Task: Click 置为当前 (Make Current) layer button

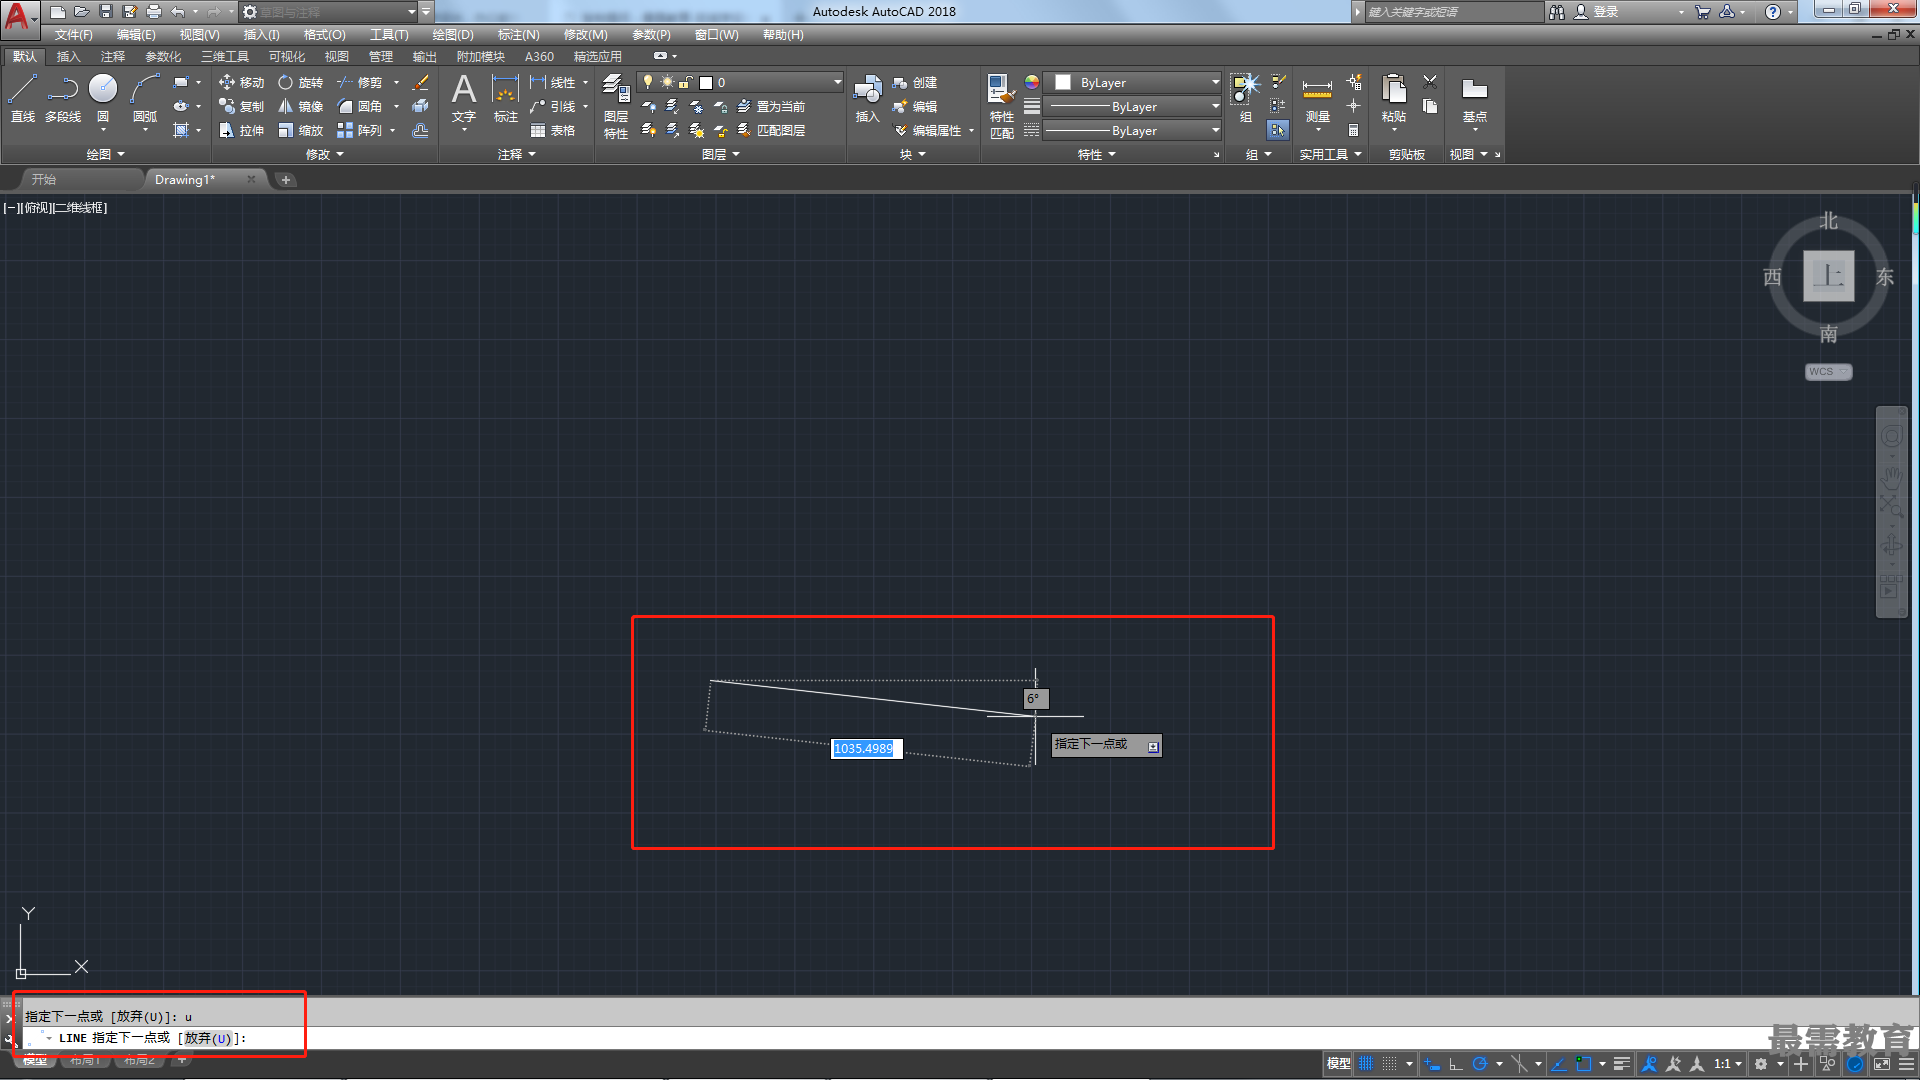Action: tap(771, 107)
